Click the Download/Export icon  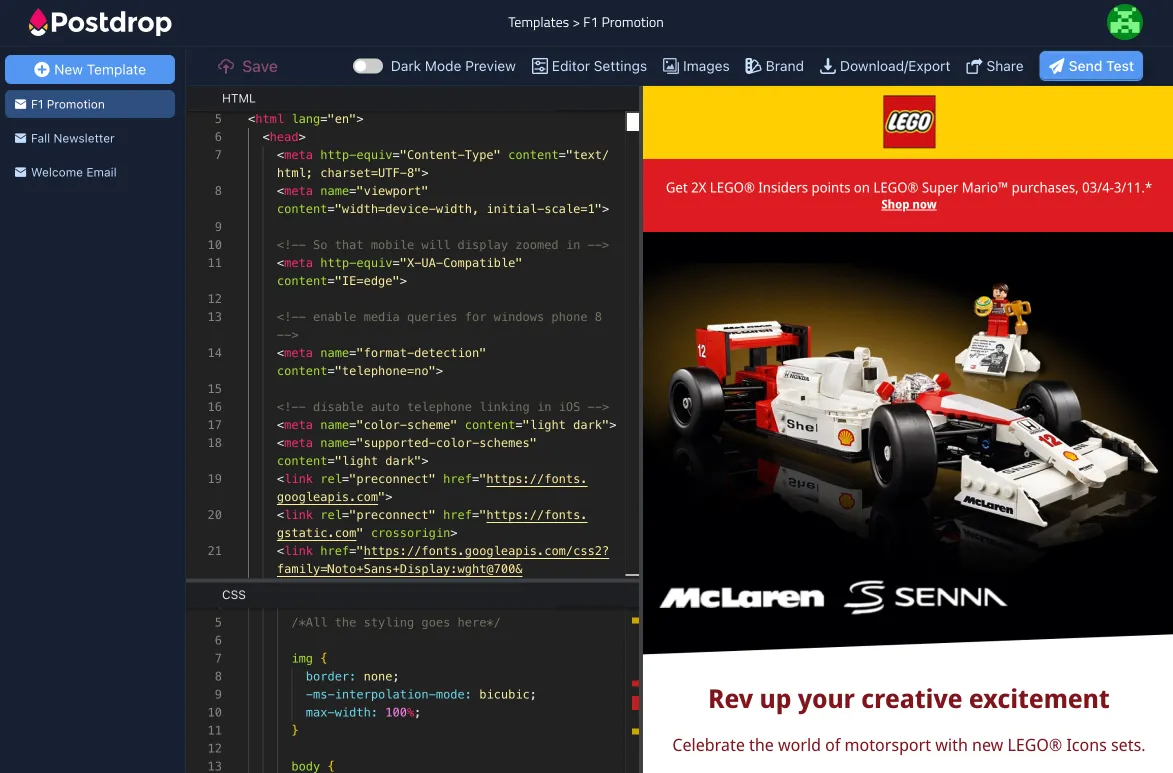tap(827, 66)
